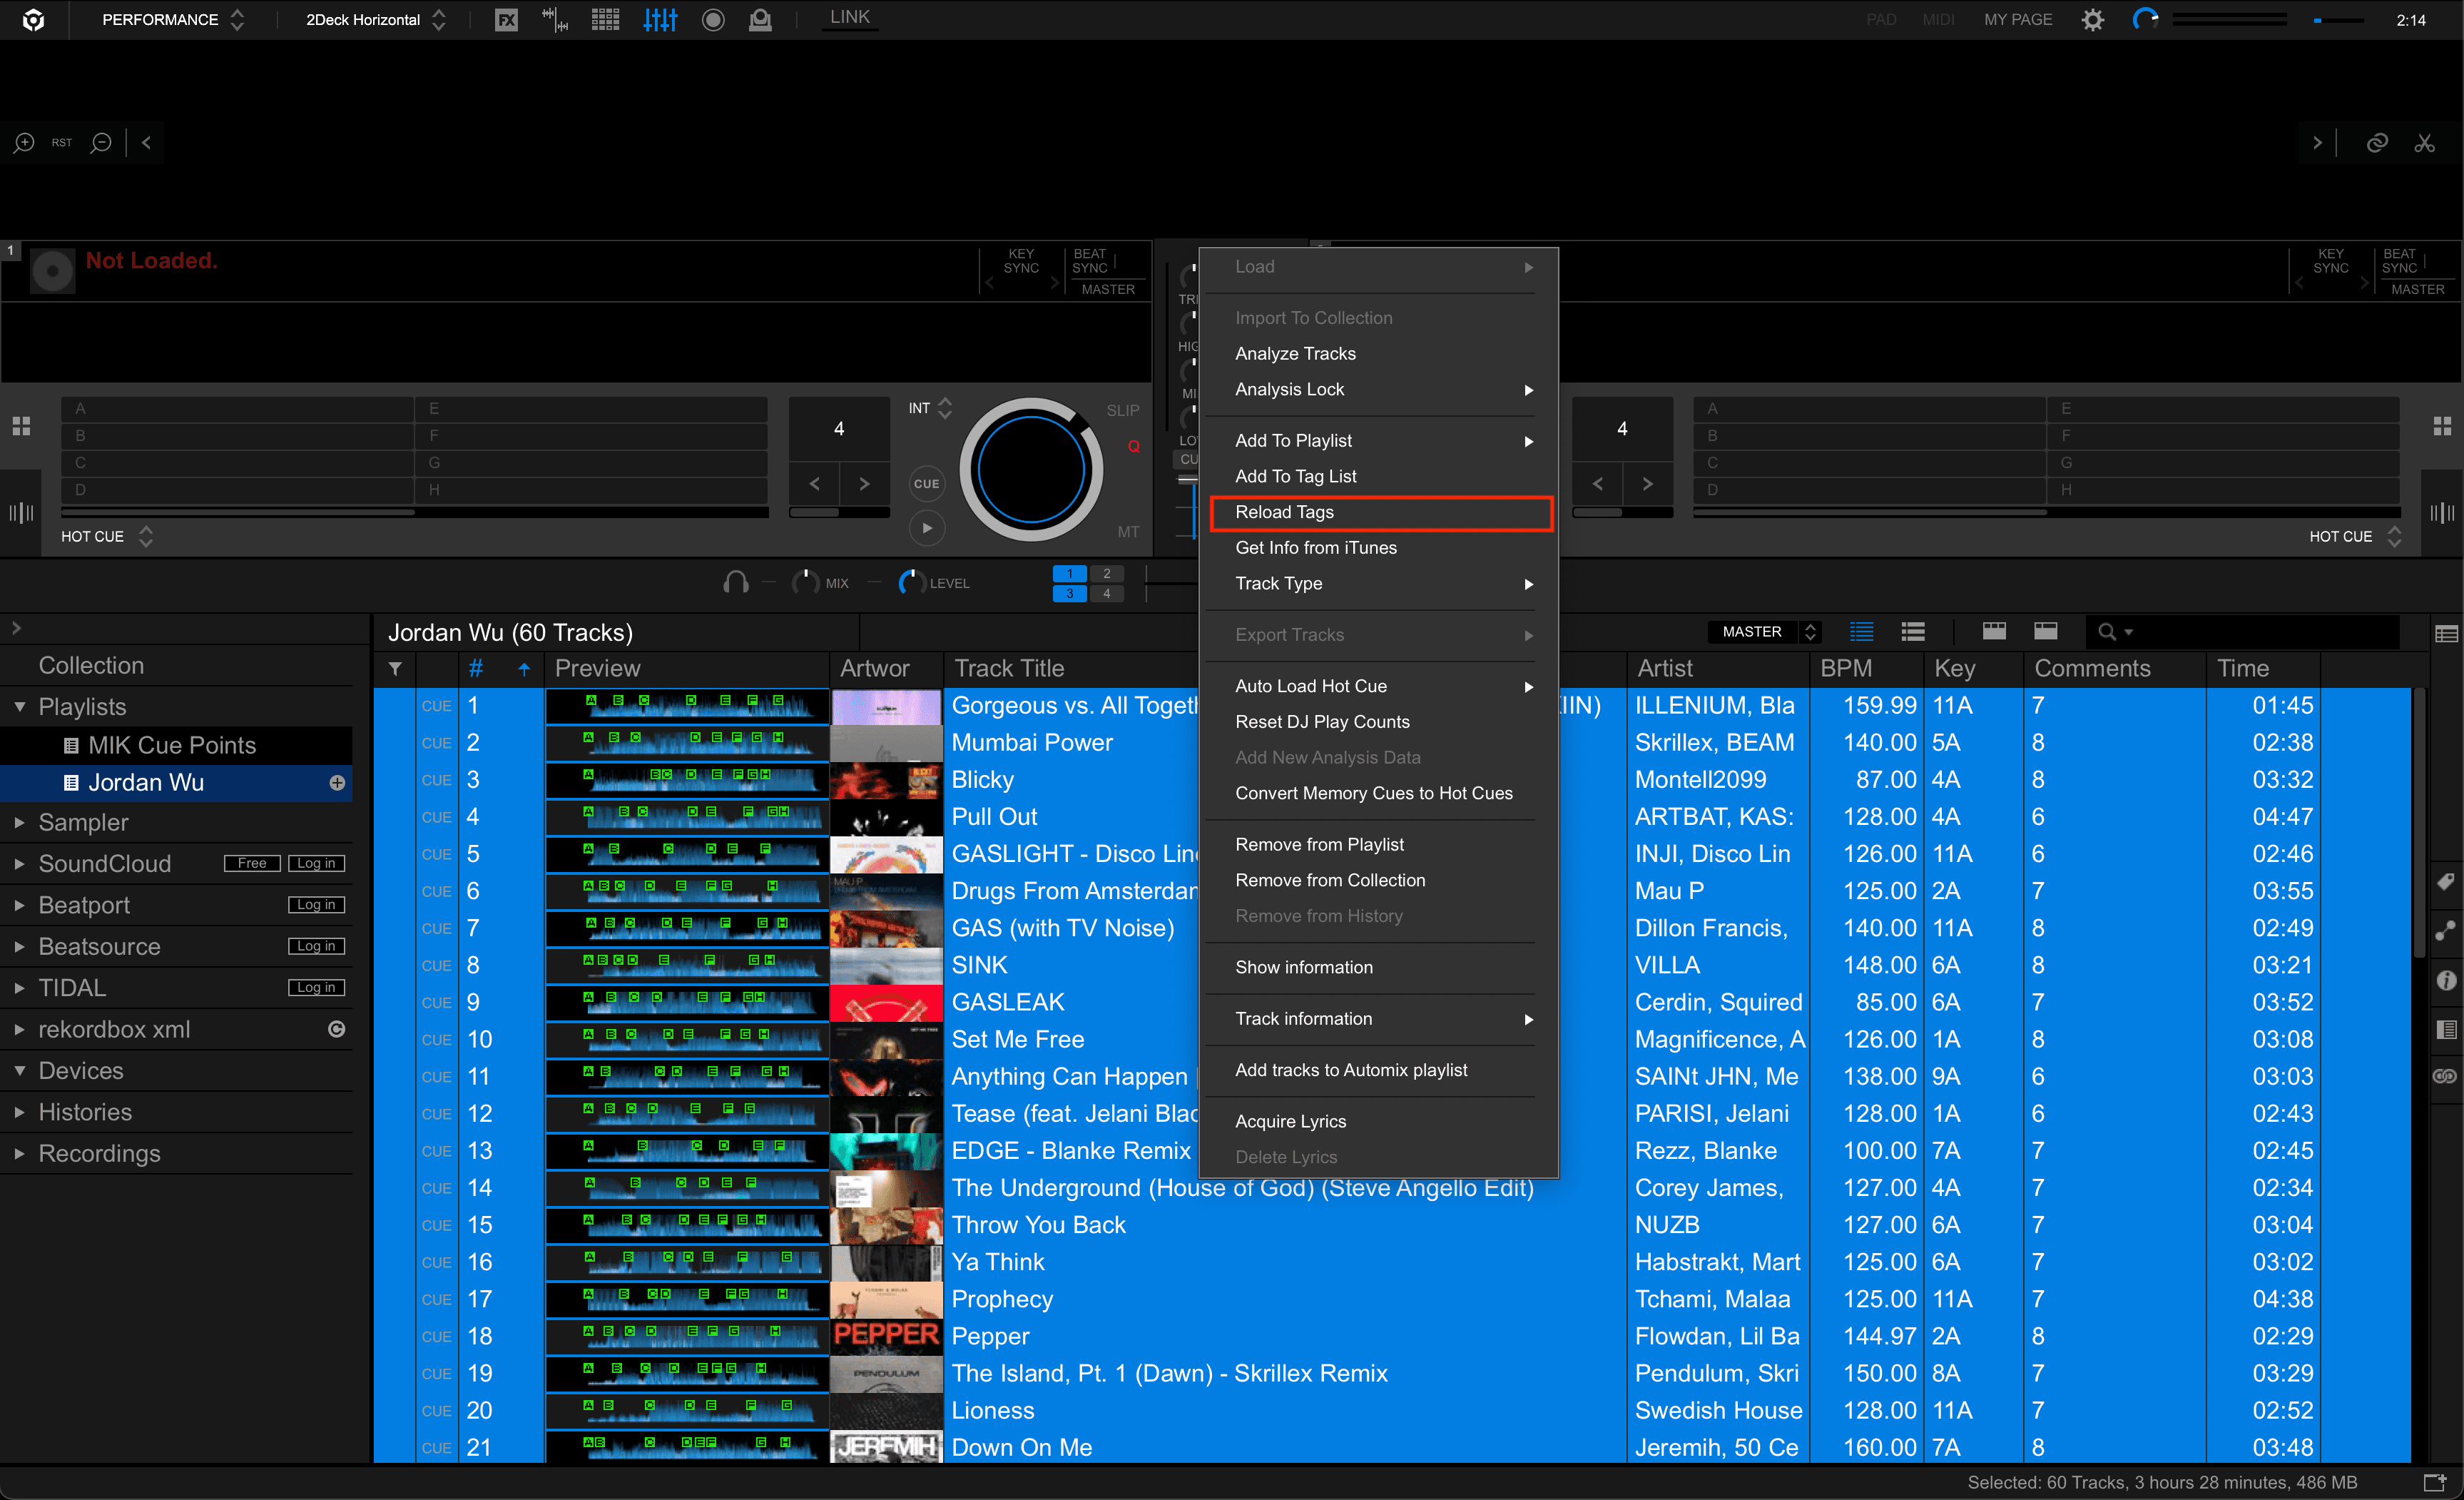Open deck 1 pad mode grid icon
This screenshot has width=2464, height=1500.
[21, 426]
